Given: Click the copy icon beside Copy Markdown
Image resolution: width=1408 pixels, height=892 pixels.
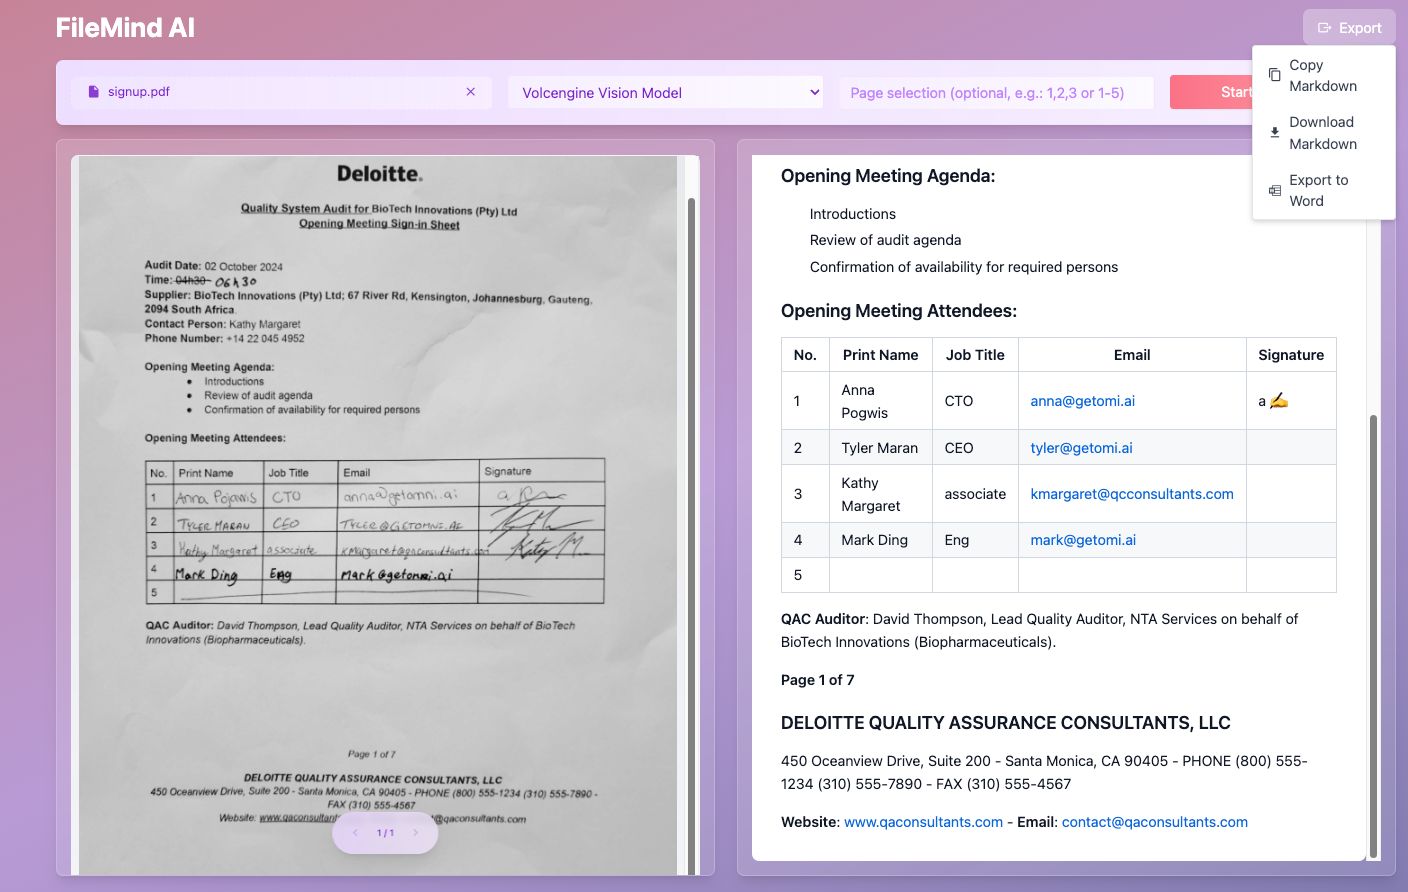Looking at the screenshot, I should coord(1274,75).
